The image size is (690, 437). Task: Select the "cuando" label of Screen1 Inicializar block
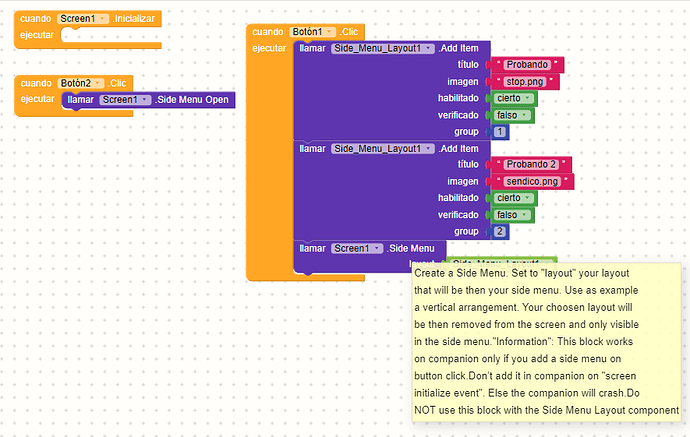click(36, 19)
